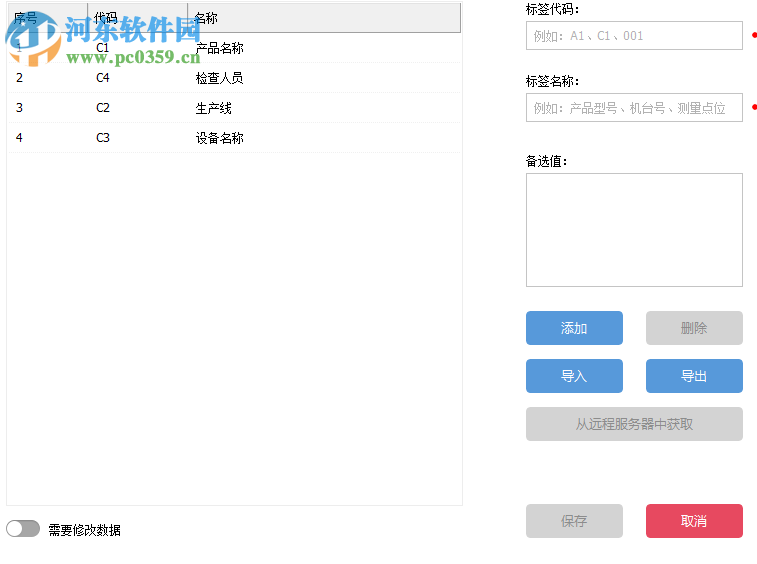This screenshot has width=757, height=564.
Task: Click the 代码 column header
Action: point(138,18)
